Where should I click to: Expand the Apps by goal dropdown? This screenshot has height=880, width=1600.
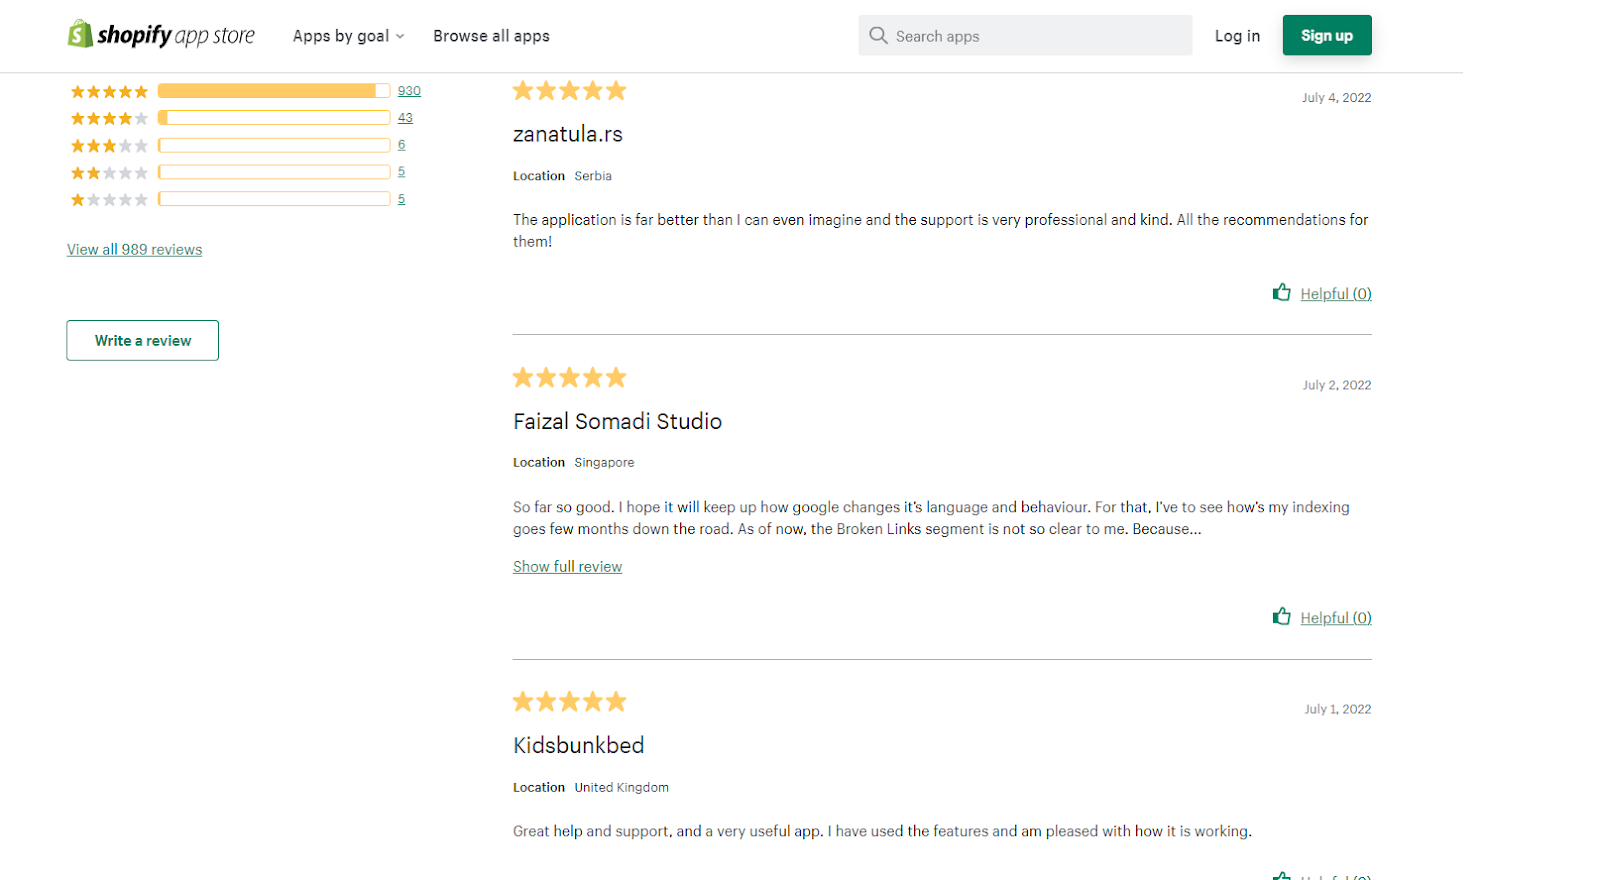click(348, 36)
